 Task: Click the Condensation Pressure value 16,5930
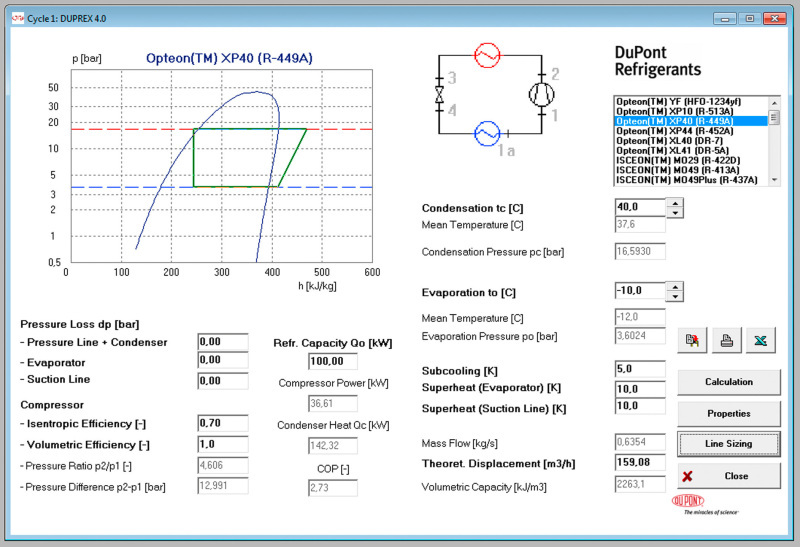(640, 251)
